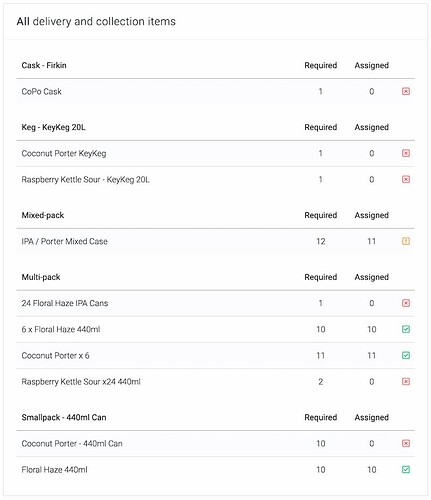This screenshot has width=431, height=500.
Task: Click red X icon for 24 Floral Haze IPA Cans
Action: click(x=406, y=303)
